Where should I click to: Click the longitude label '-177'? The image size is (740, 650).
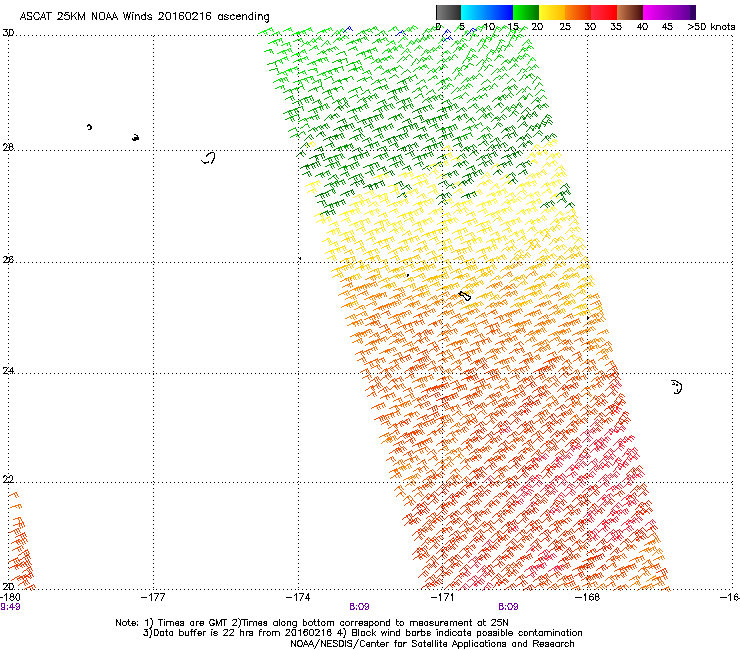[153, 597]
